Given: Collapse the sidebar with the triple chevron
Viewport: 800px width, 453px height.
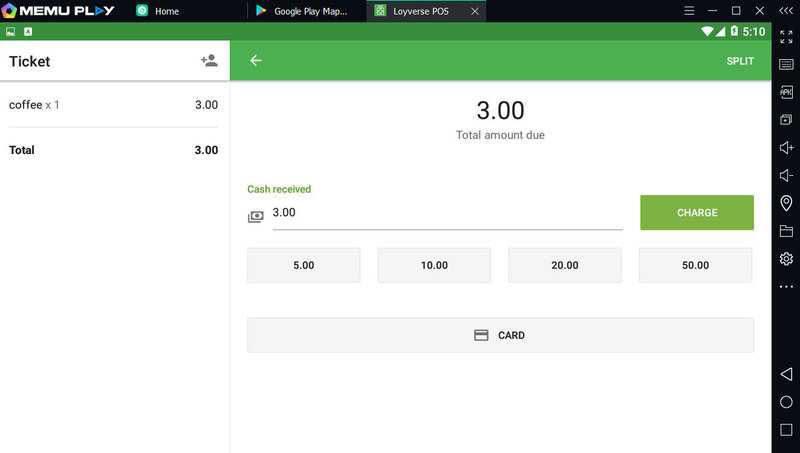Looking at the screenshot, I should tap(785, 10).
